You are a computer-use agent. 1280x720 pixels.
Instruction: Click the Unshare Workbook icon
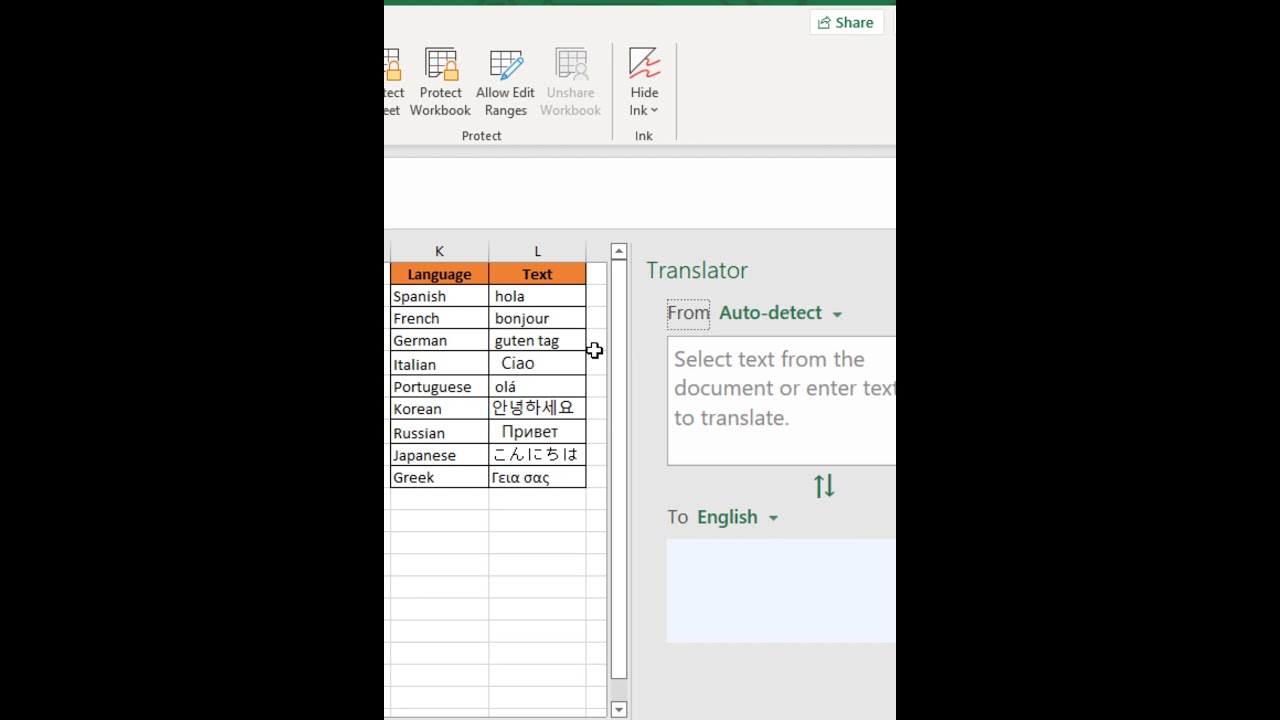pyautogui.click(x=571, y=64)
